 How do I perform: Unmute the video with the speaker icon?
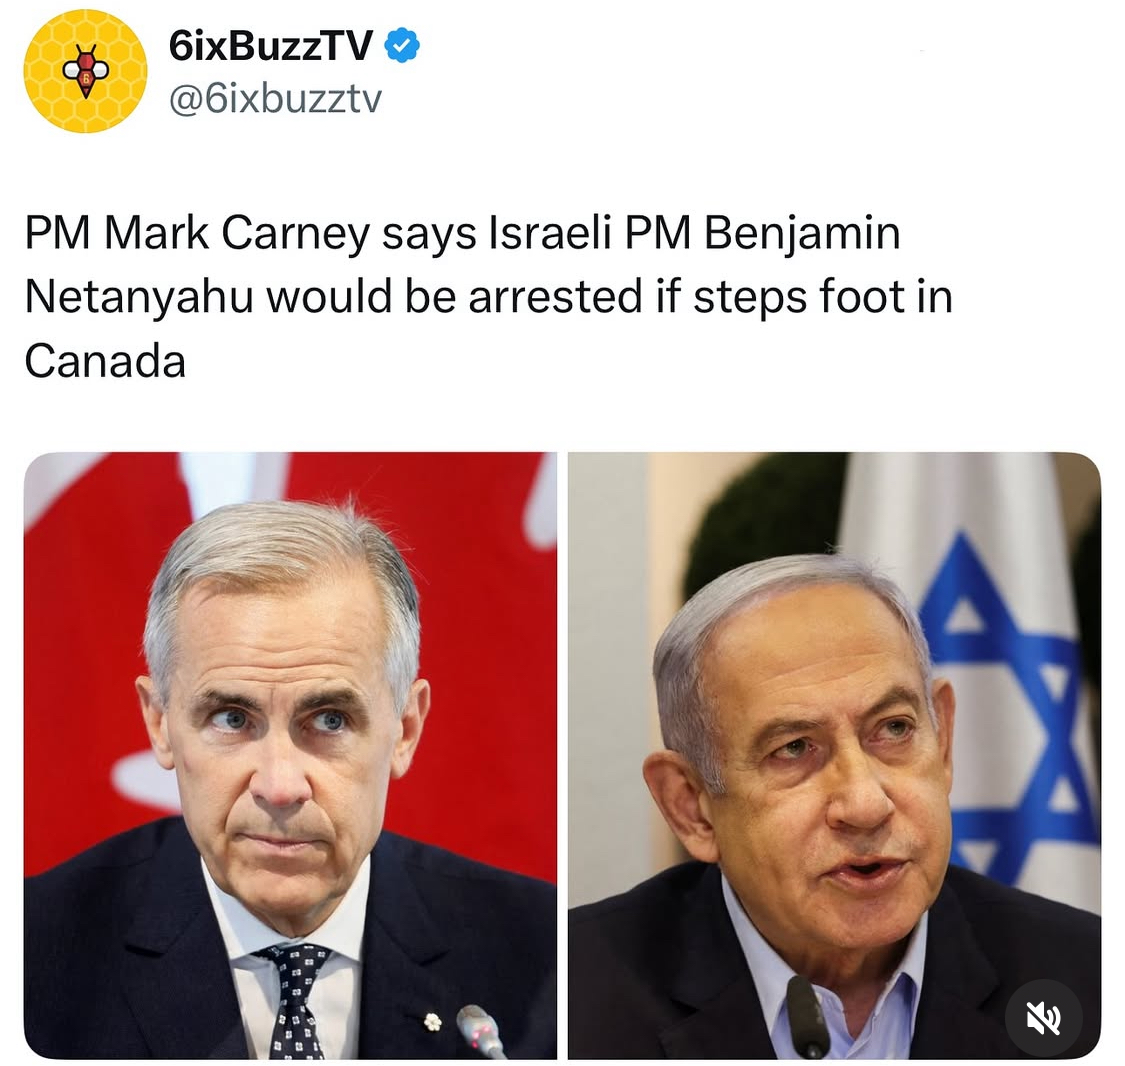click(x=1043, y=1017)
